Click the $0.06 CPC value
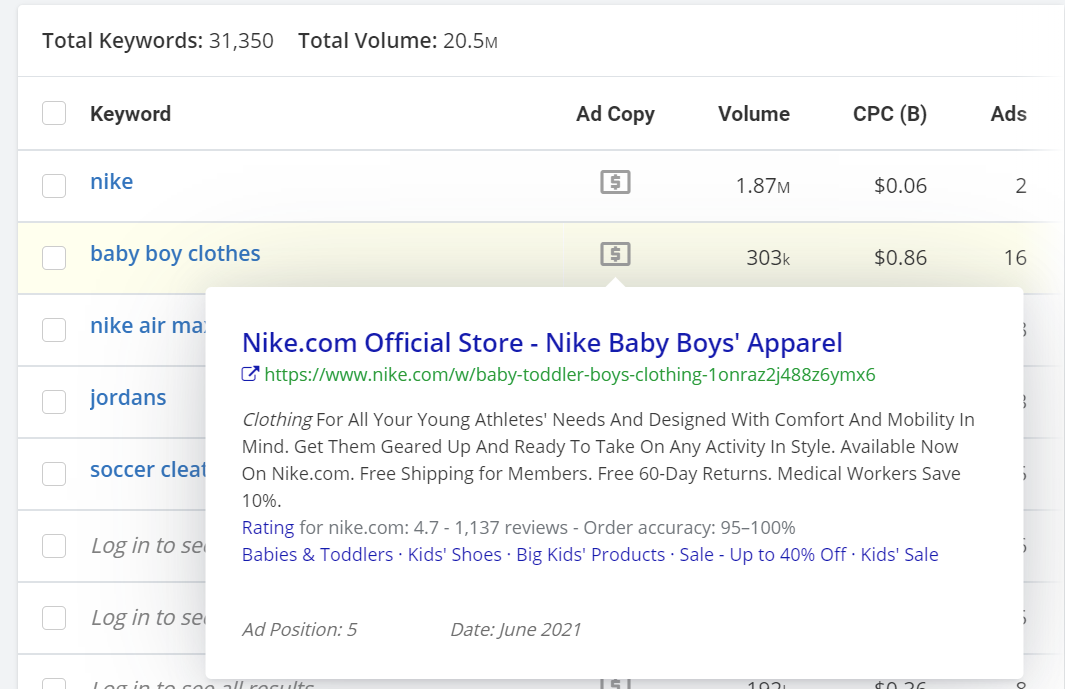Viewport: 1065px width, 689px height. coord(900,186)
